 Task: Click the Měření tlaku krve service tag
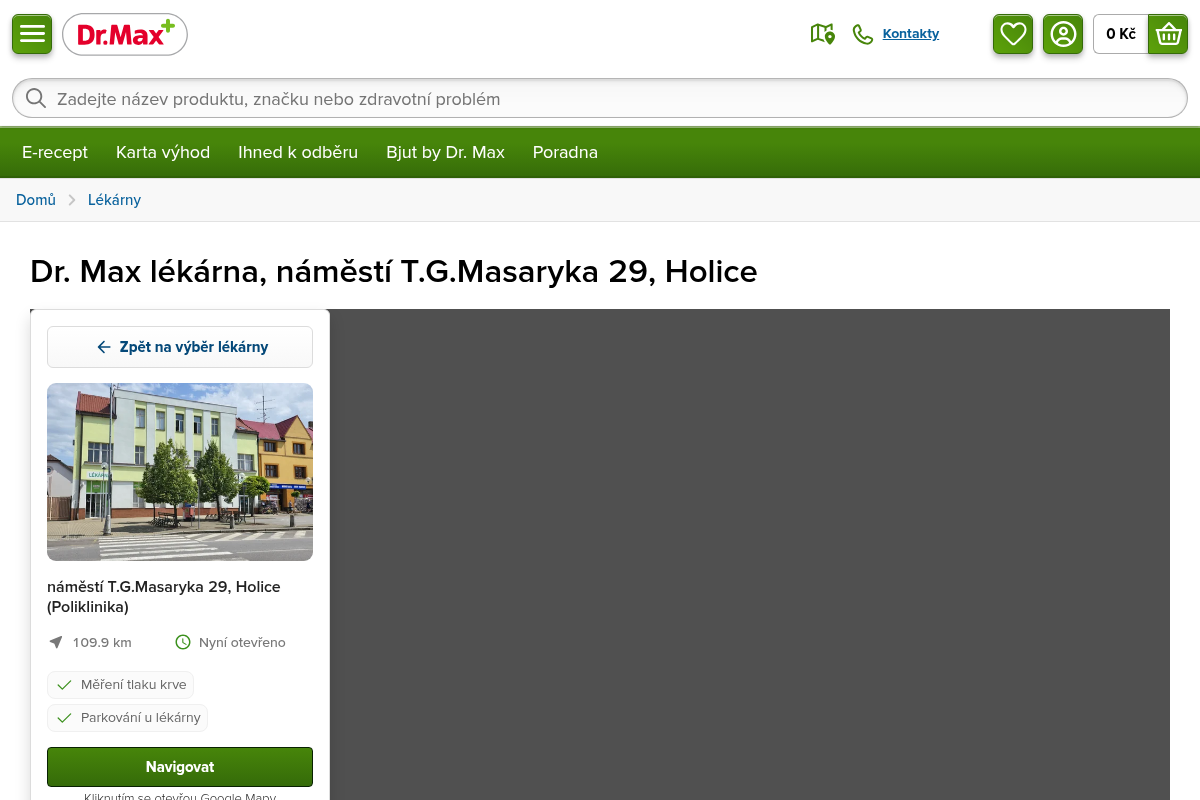120,685
